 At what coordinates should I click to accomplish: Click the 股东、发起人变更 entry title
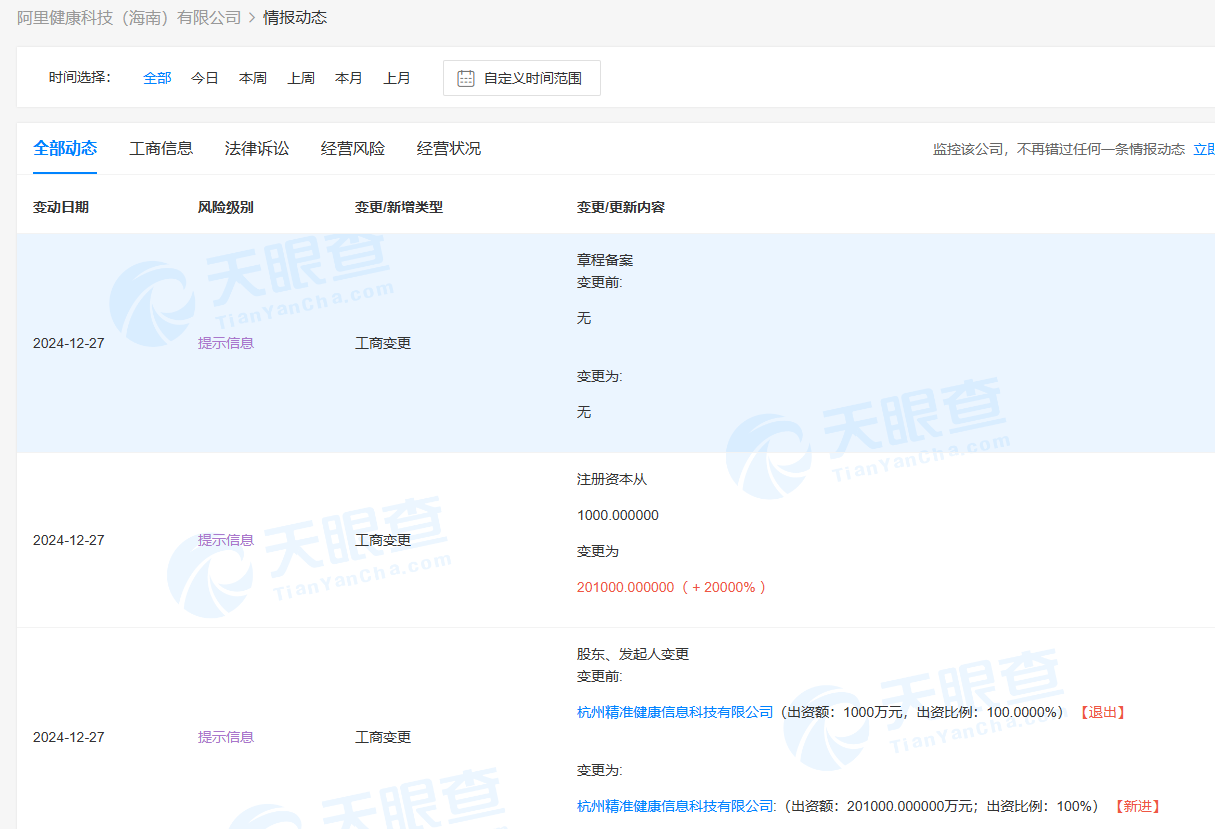(x=633, y=654)
